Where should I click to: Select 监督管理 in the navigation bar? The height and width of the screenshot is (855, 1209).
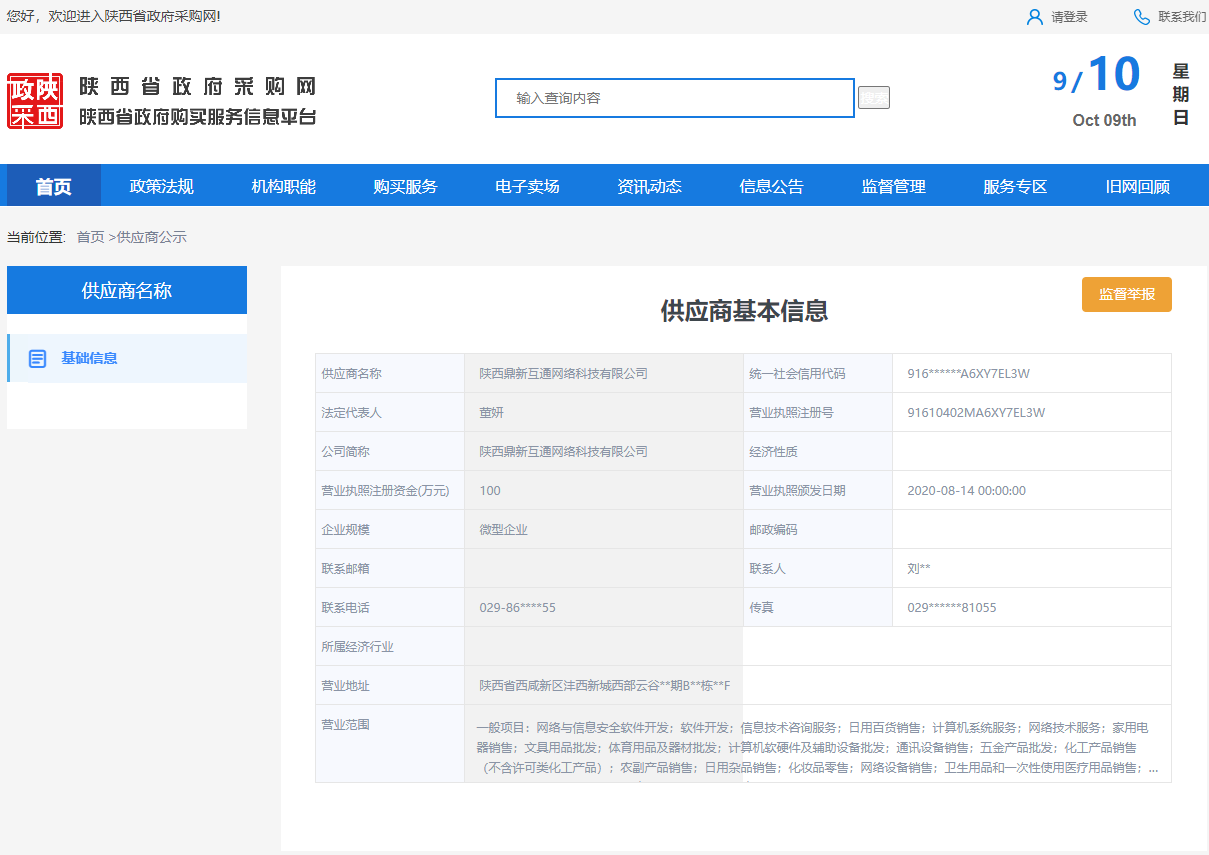[x=894, y=186]
